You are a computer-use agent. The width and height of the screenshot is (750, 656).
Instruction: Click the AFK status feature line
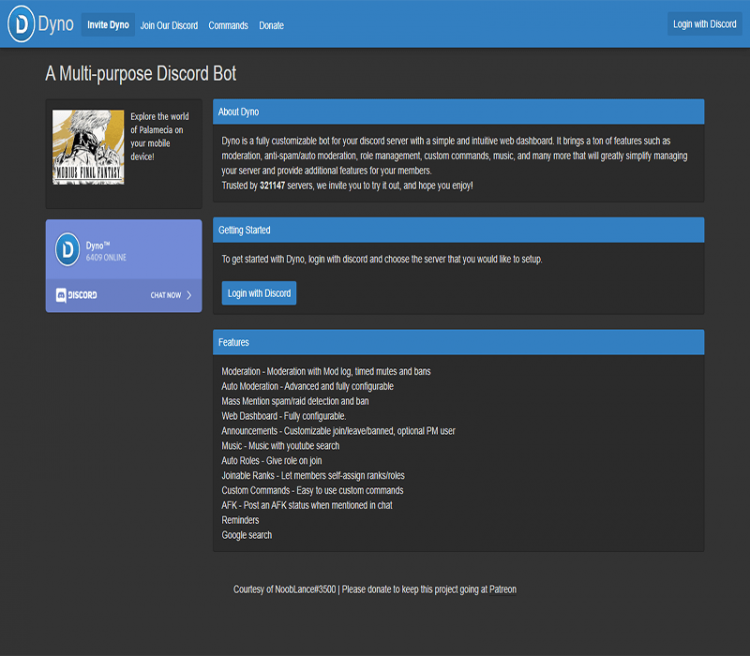pos(307,505)
